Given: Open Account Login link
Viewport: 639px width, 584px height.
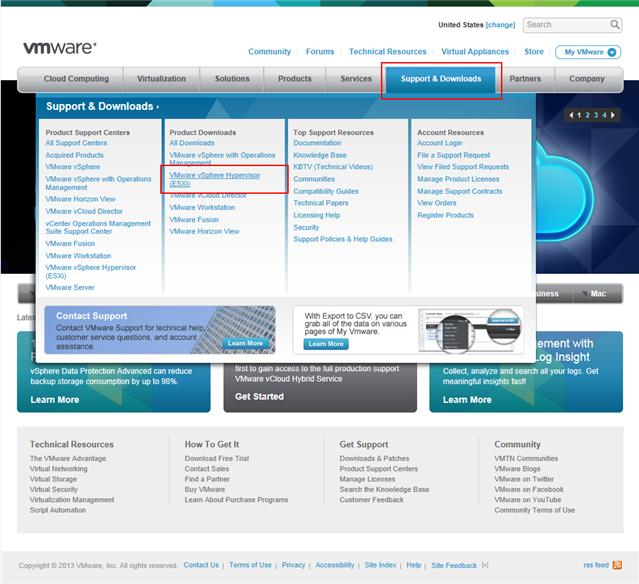Looking at the screenshot, I should pyautogui.click(x=440, y=143).
